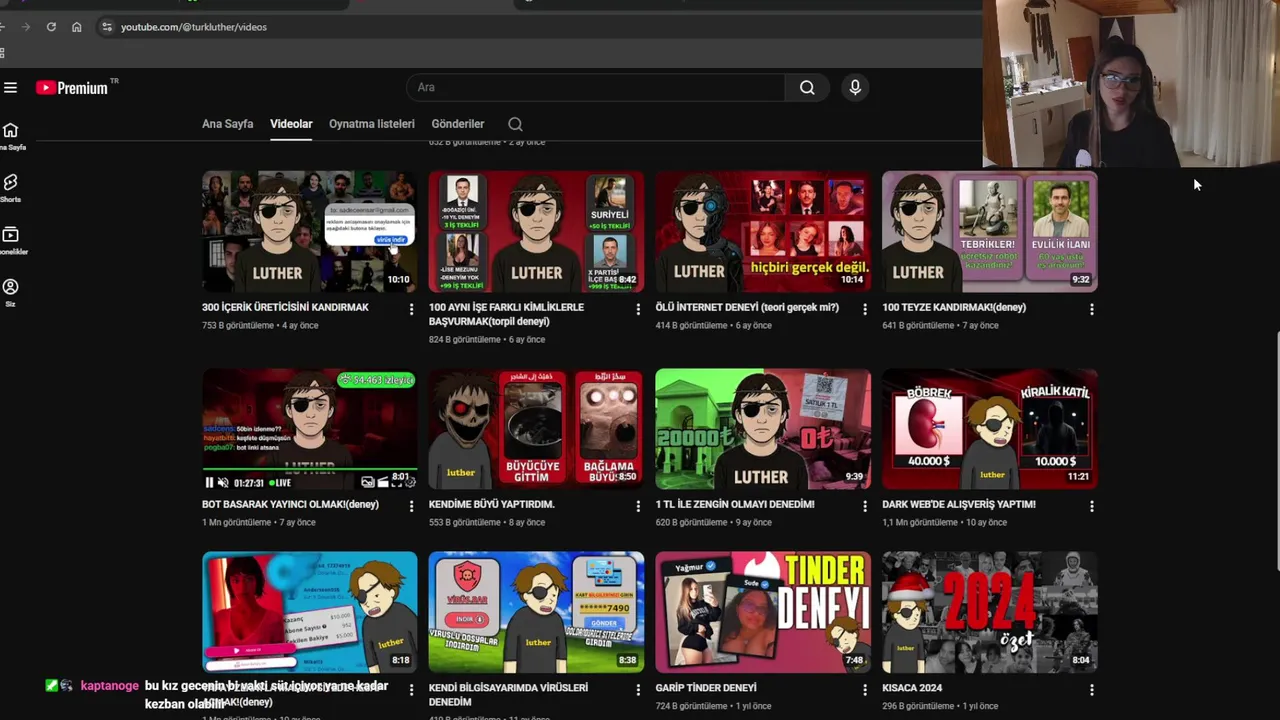This screenshot has height=720, width=1280.
Task: Play the 8:18 video thumbnail, bottom-left card
Action: click(x=310, y=612)
